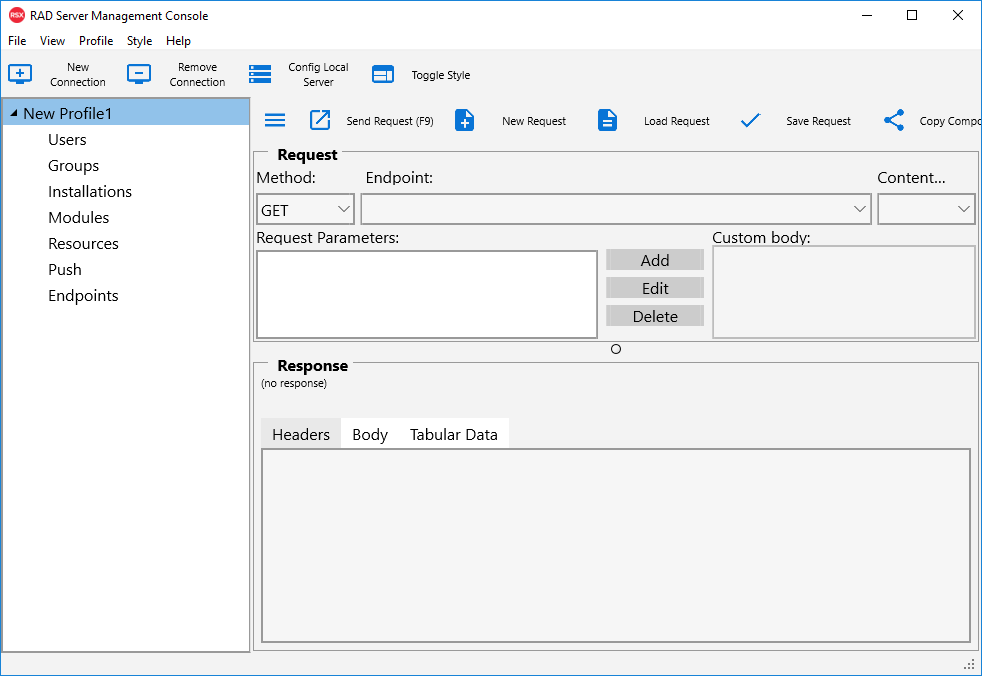Click the Delete parameter button
Viewport: 982px width, 676px height.
[x=655, y=316]
